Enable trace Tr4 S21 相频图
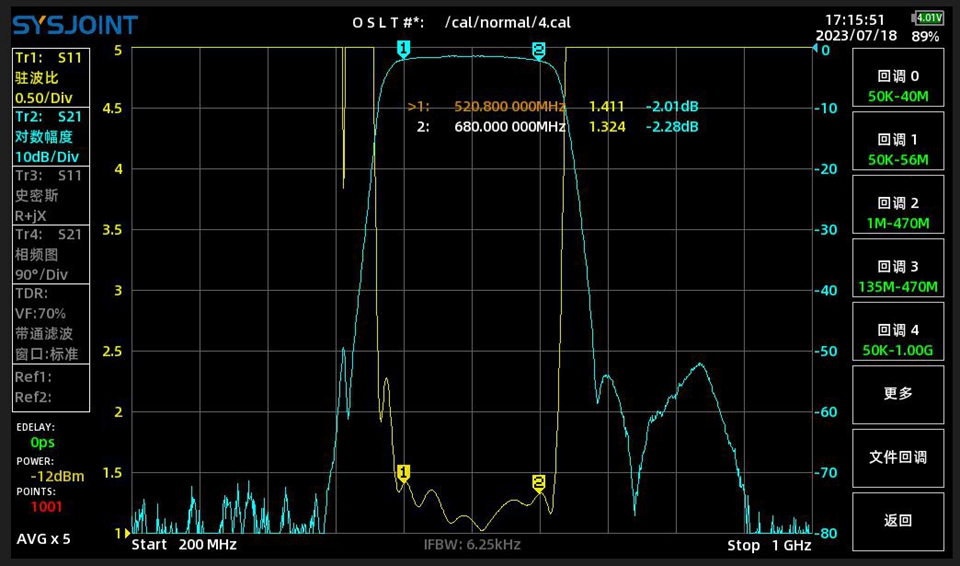This screenshot has width=960, height=566. [50, 254]
